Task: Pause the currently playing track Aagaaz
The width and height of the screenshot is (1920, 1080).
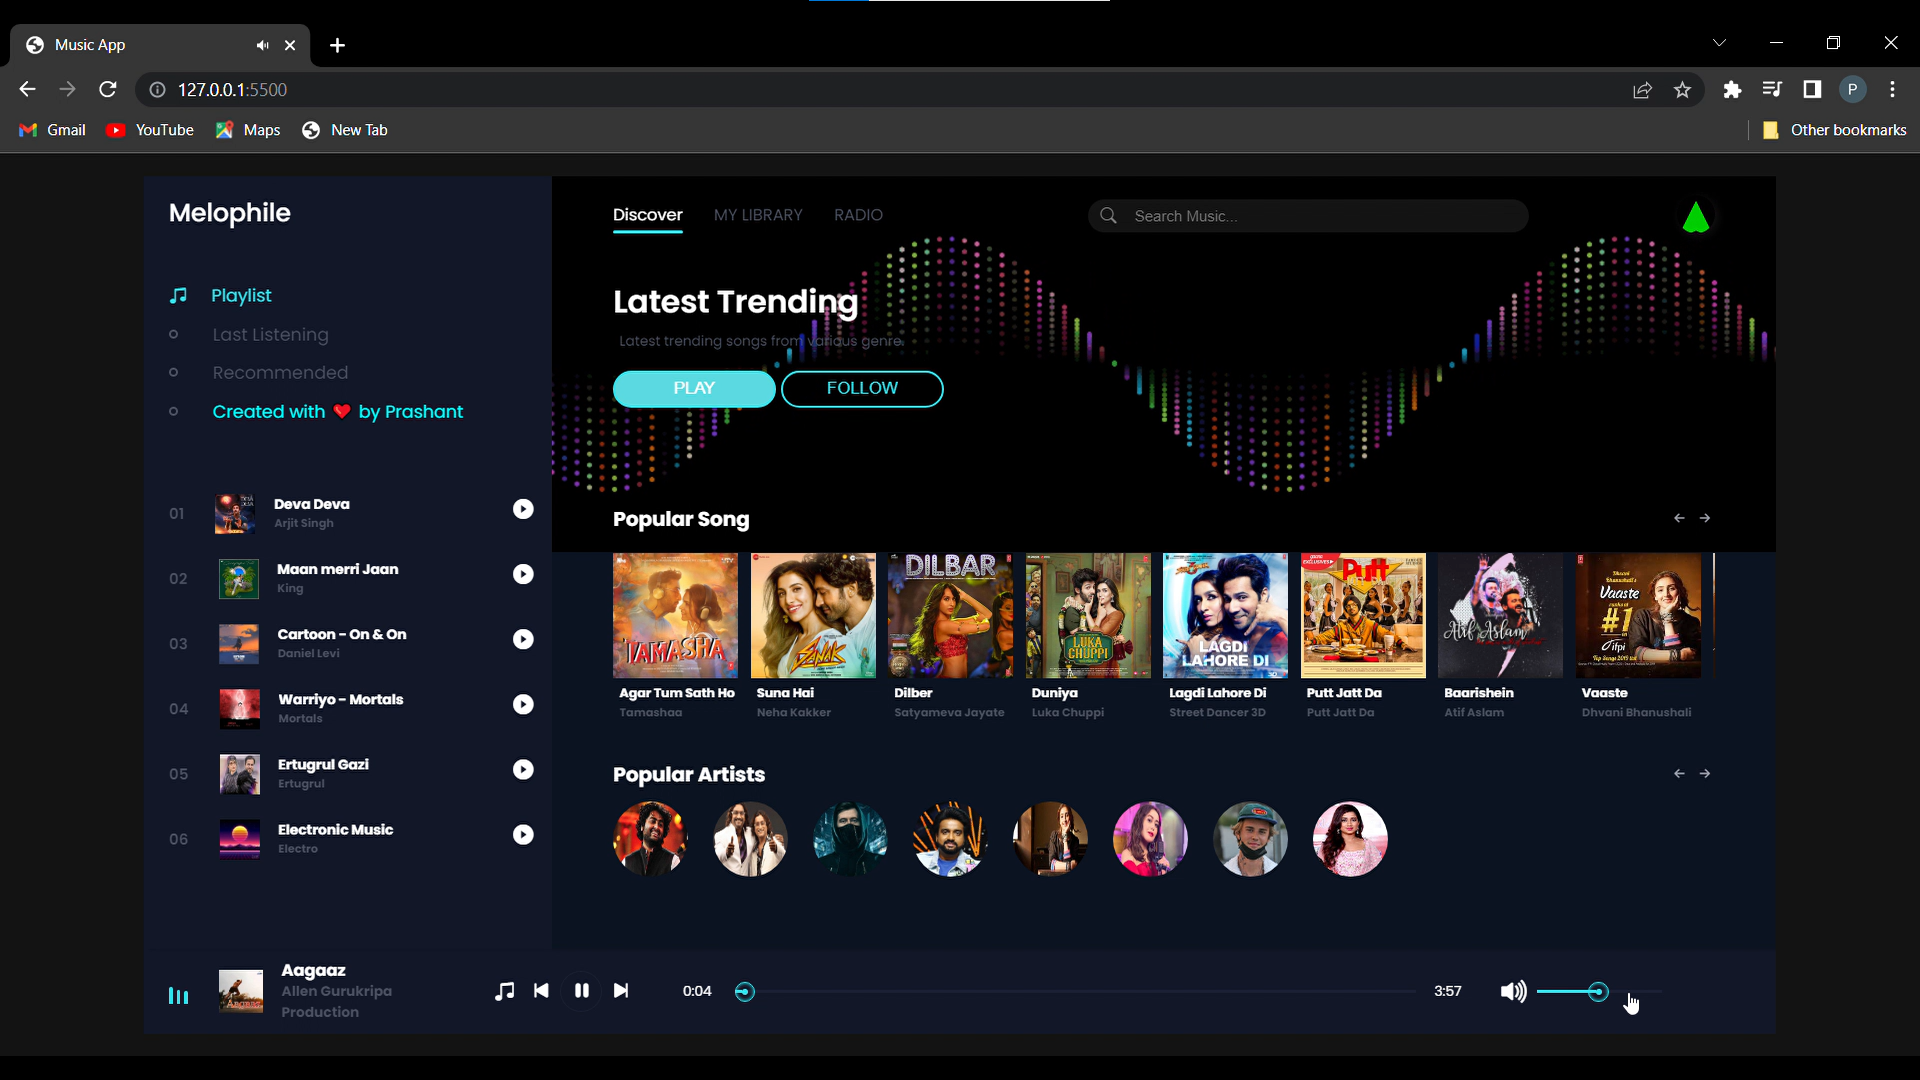Action: pos(581,990)
